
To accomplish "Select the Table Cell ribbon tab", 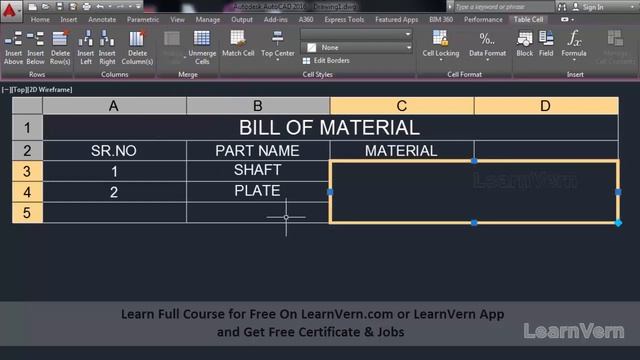I will coord(528,20).
